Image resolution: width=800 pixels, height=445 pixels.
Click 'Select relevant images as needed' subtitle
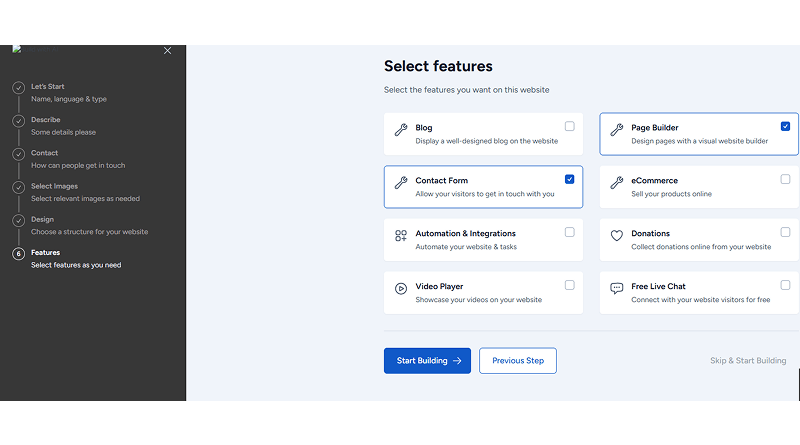[x=85, y=199]
